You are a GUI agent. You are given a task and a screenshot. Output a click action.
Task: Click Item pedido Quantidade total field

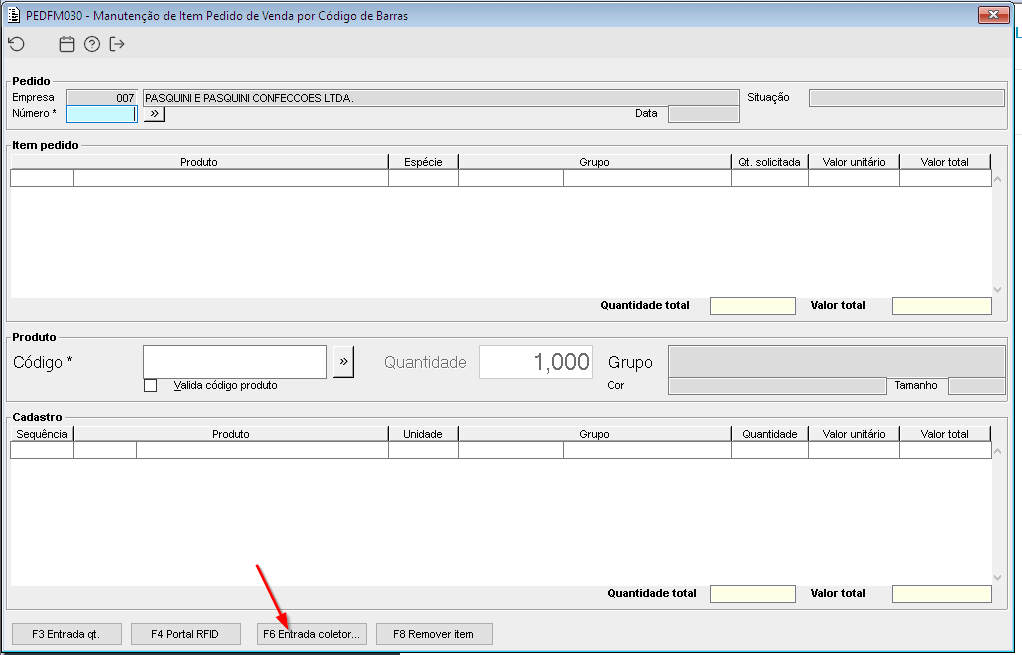[x=753, y=306]
